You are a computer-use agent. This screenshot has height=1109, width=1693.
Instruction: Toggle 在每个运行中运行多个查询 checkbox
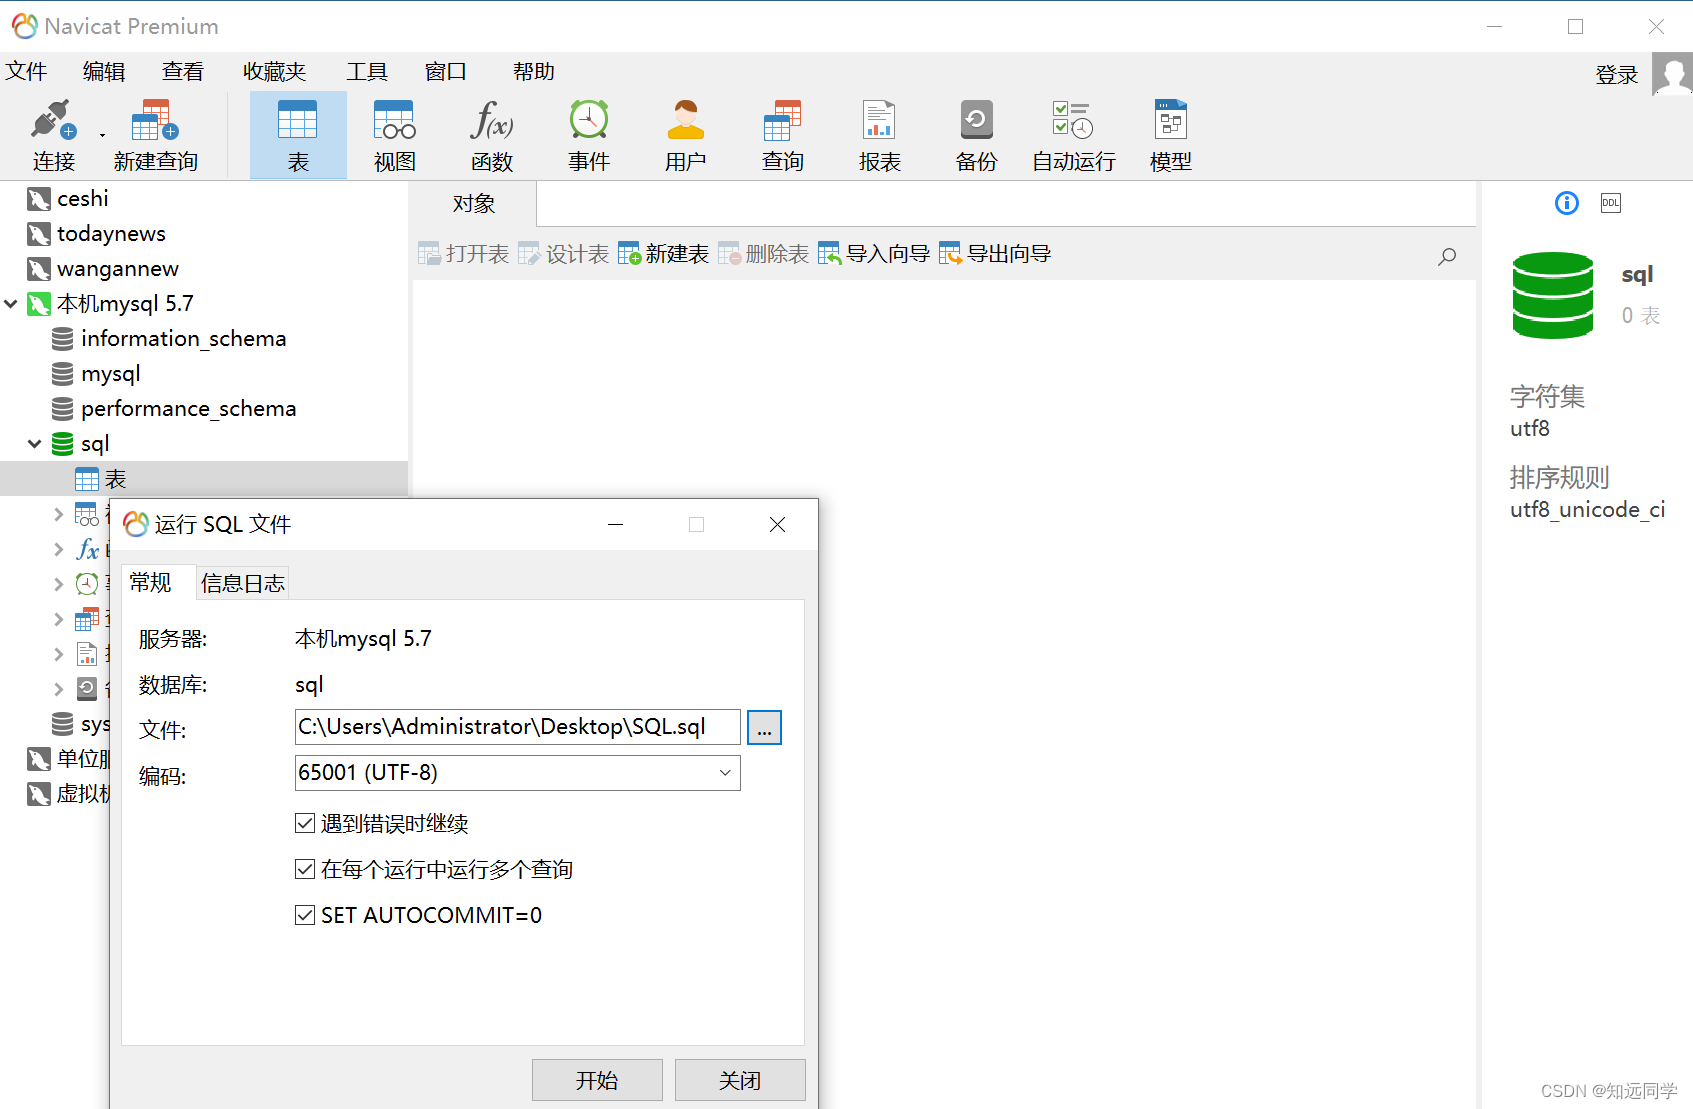pyautogui.click(x=305, y=869)
